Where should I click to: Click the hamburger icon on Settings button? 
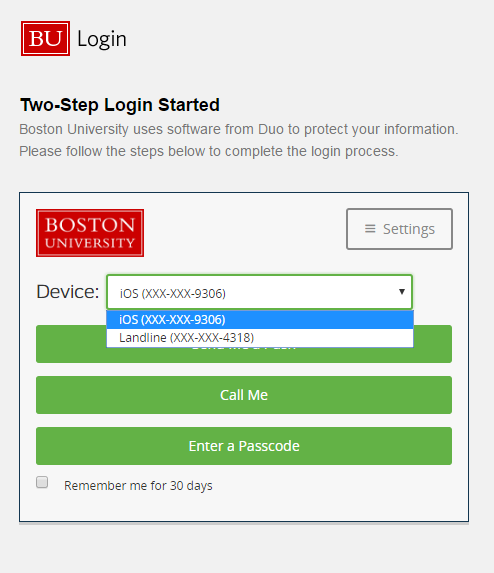pos(370,229)
